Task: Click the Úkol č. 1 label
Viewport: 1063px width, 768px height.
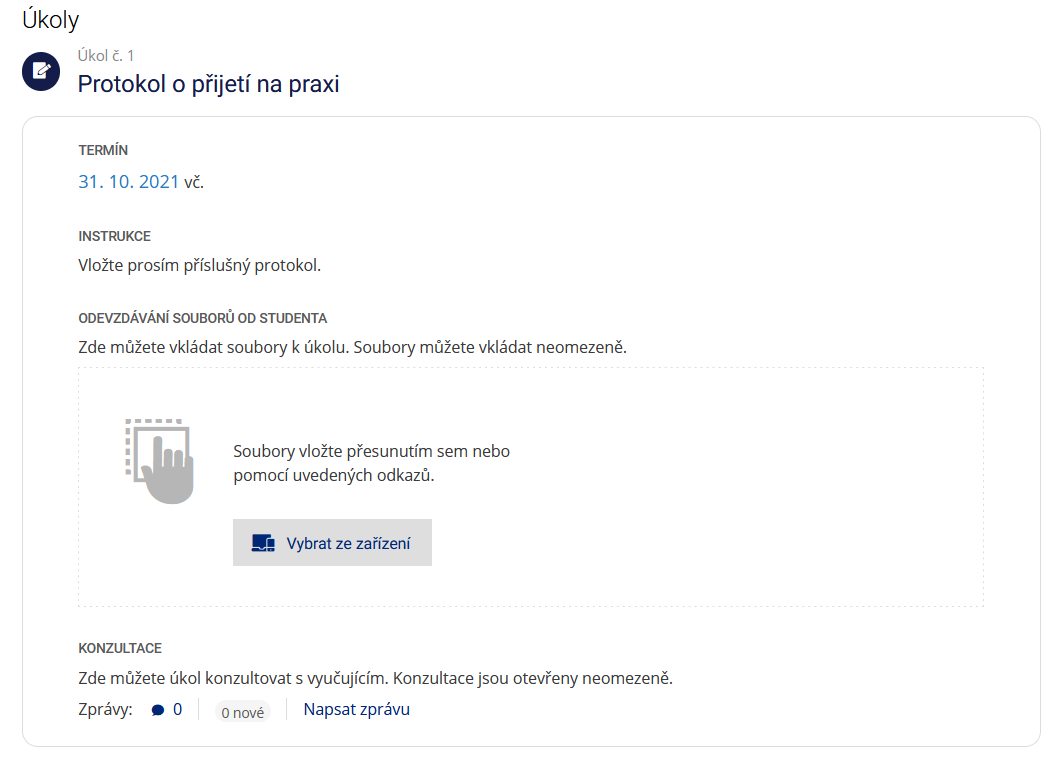Action: click(x=106, y=56)
